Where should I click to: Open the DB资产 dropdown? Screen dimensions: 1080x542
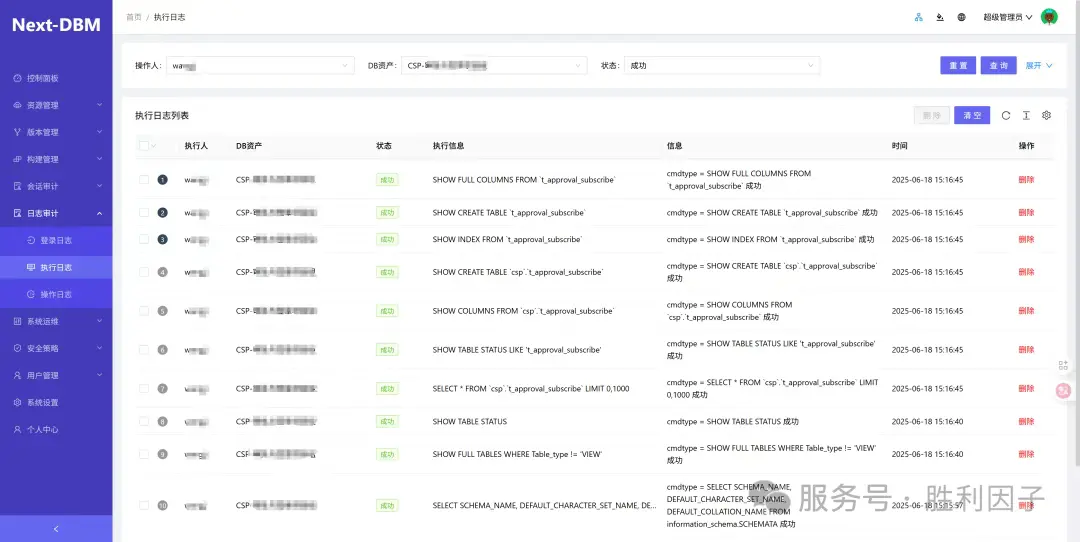pyautogui.click(x=494, y=65)
